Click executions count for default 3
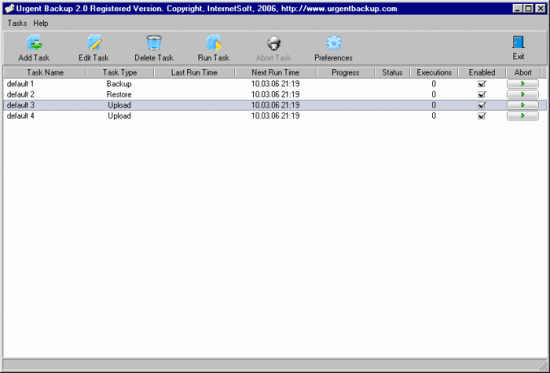Image resolution: width=550 pixels, height=373 pixels. [x=434, y=105]
